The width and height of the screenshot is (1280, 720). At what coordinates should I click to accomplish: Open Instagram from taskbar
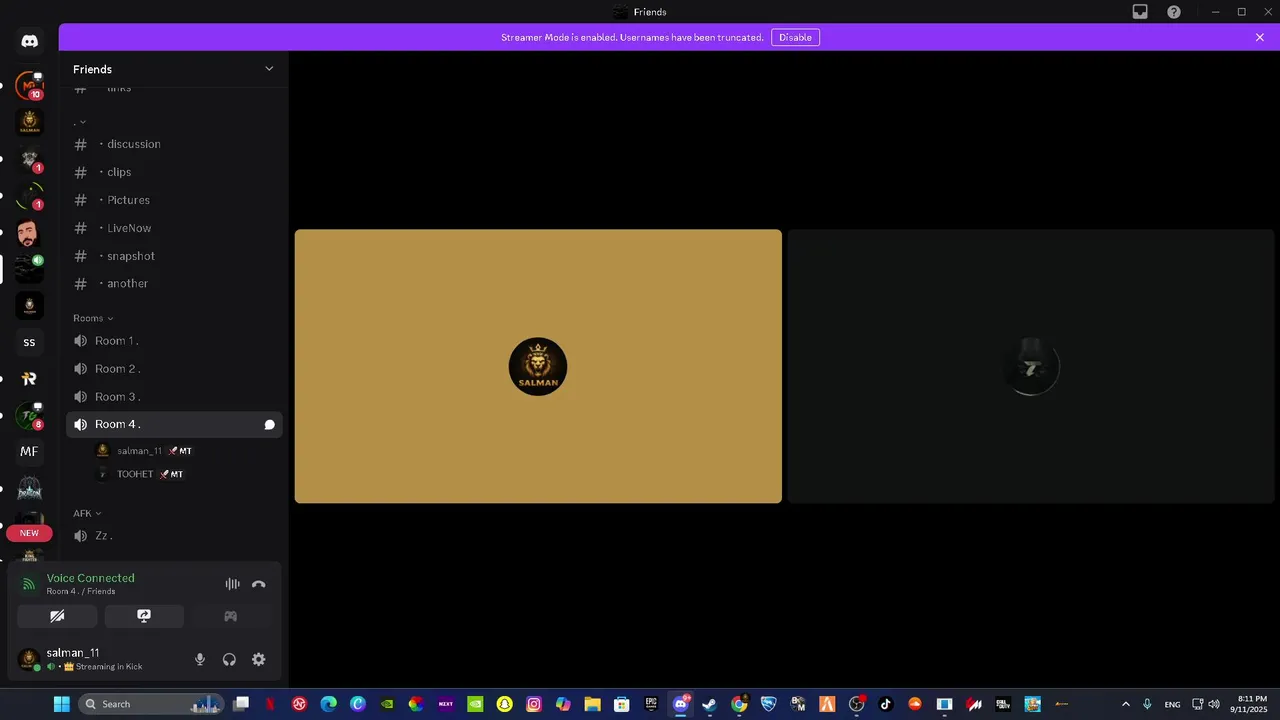pos(534,704)
